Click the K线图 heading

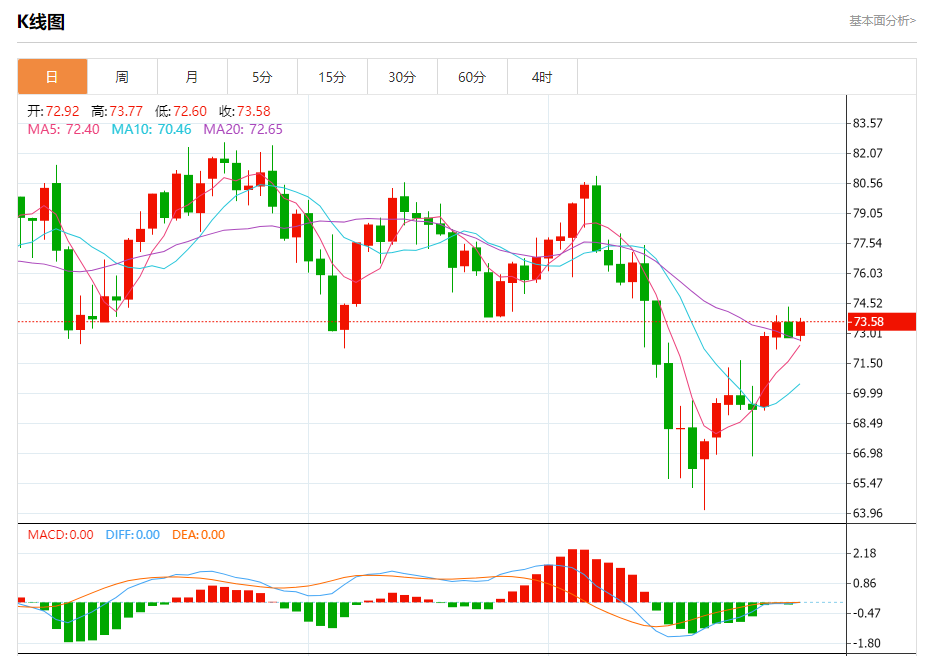pyautogui.click(x=41, y=22)
